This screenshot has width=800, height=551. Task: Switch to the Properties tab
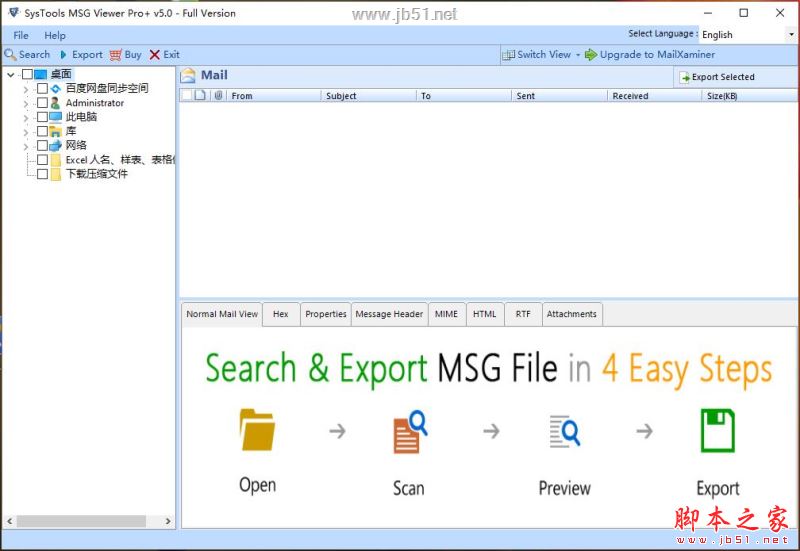pyautogui.click(x=326, y=314)
